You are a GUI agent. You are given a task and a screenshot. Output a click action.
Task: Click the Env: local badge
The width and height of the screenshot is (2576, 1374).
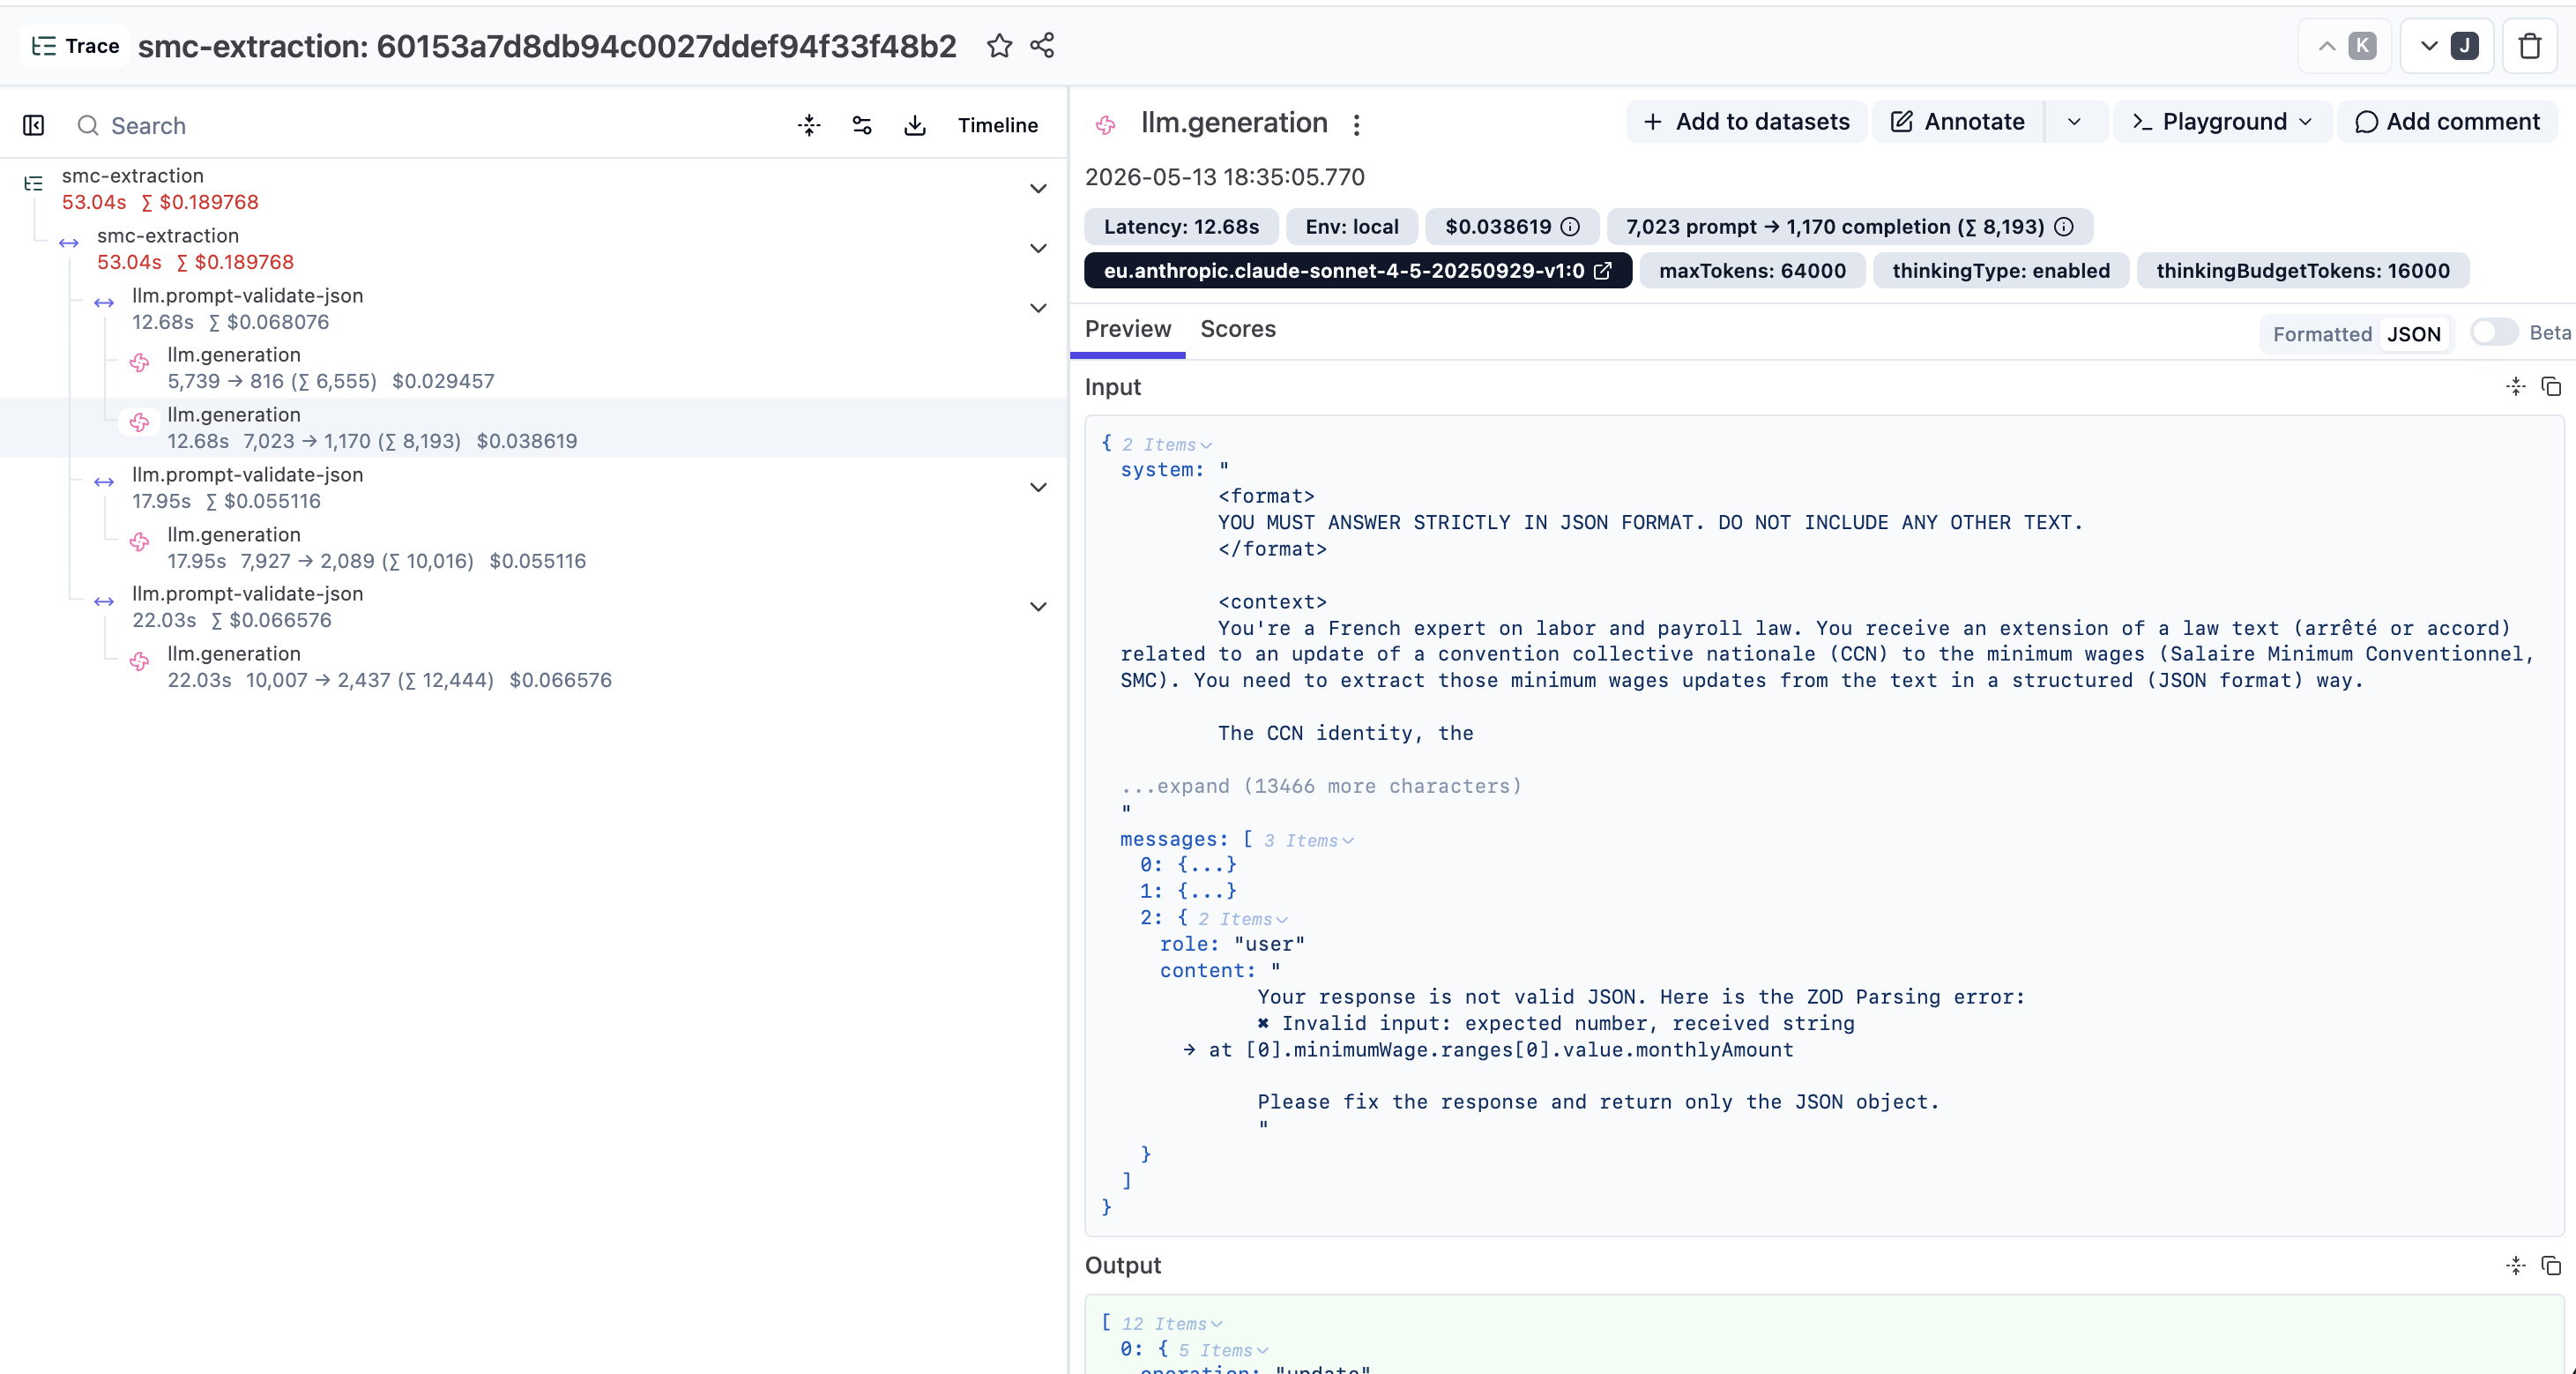[x=1351, y=227]
